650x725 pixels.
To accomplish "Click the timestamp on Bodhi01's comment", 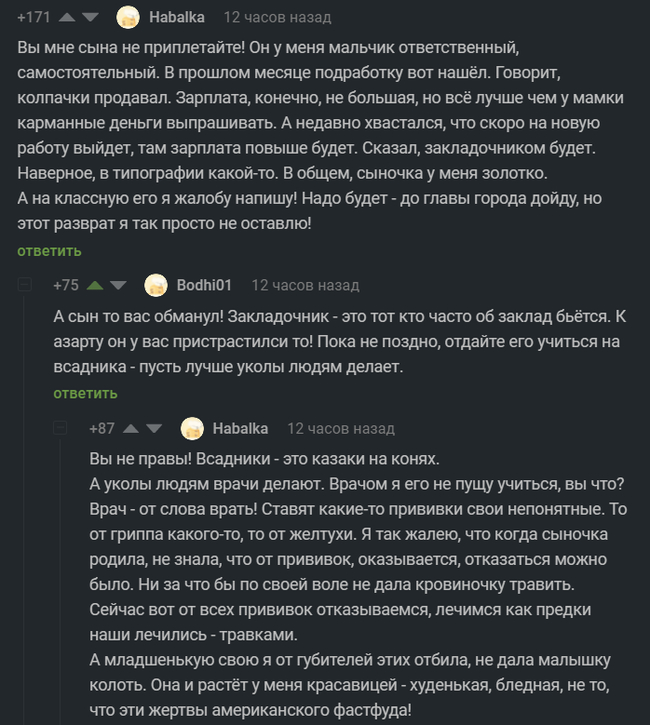I will click(x=305, y=285).
